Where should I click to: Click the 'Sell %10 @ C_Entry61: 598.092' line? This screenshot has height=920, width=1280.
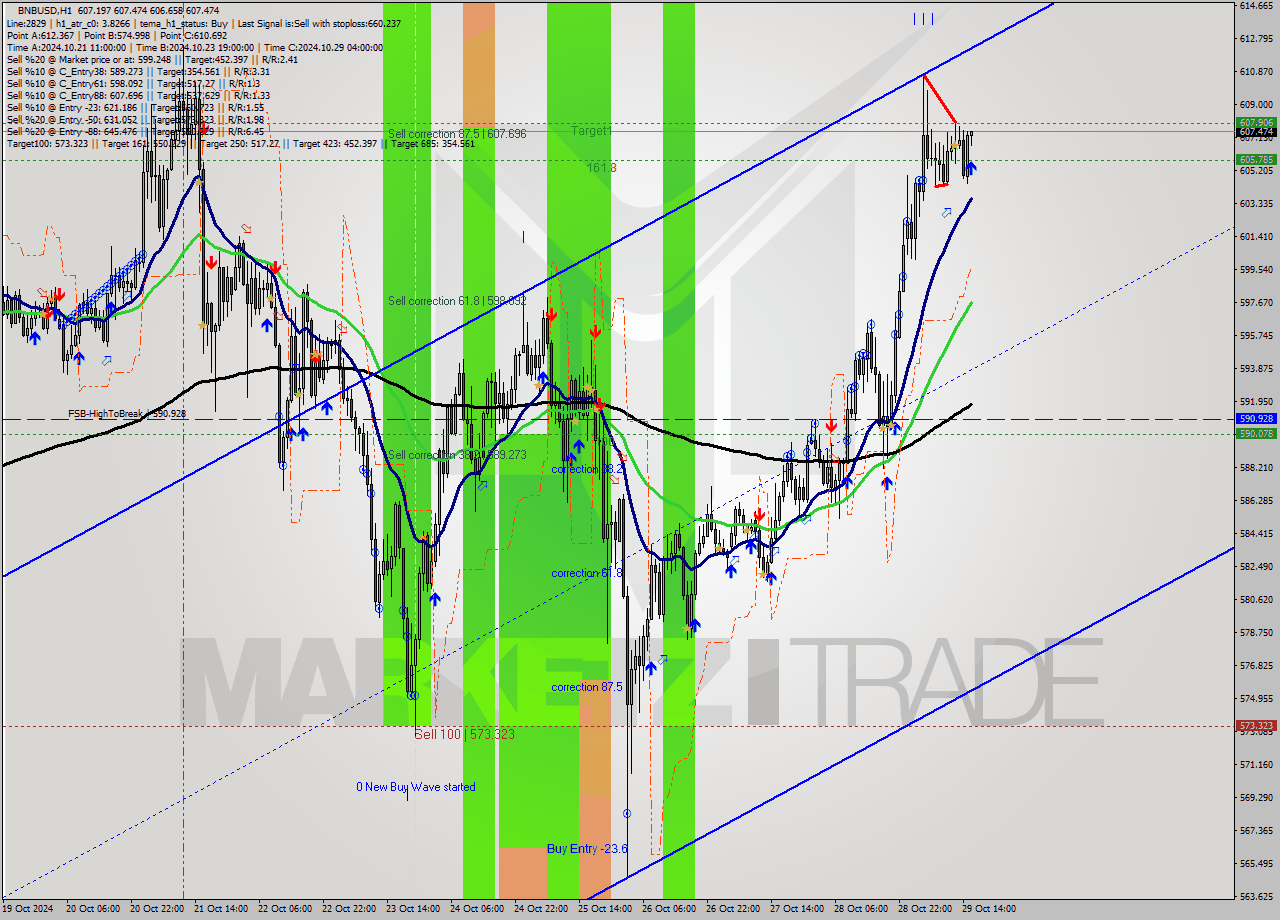click(x=134, y=83)
